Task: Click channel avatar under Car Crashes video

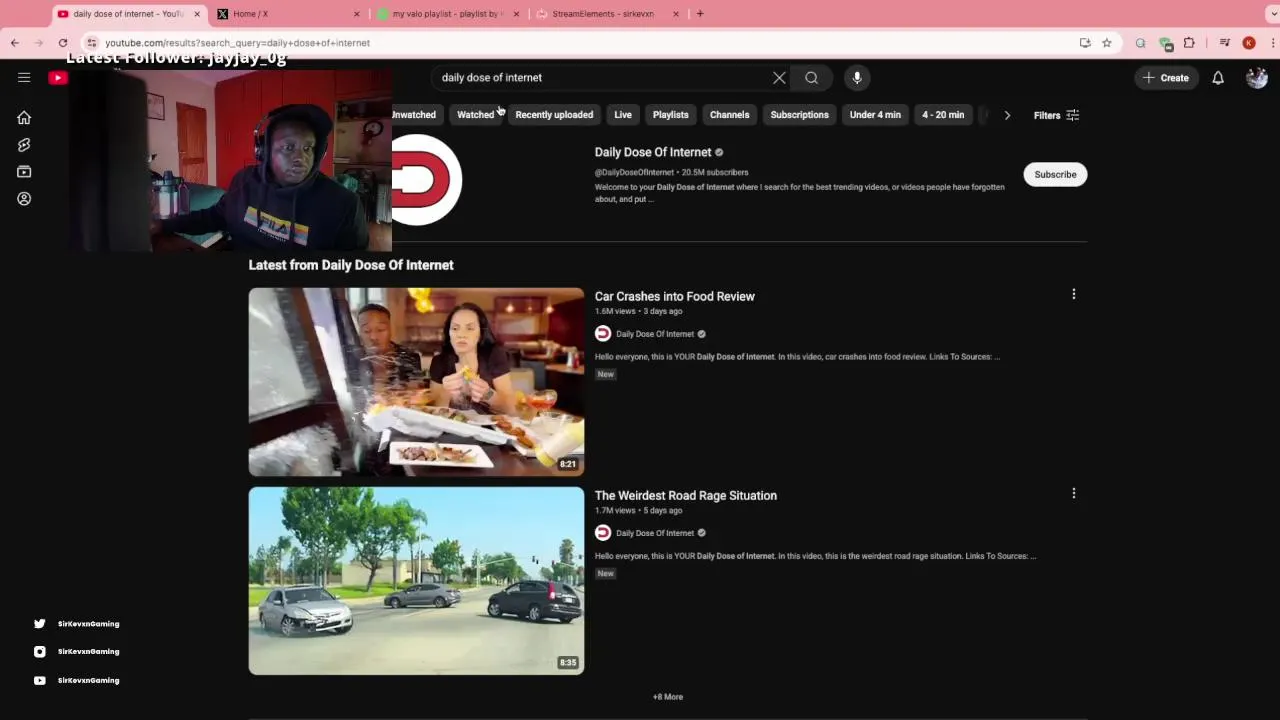Action: click(603, 334)
